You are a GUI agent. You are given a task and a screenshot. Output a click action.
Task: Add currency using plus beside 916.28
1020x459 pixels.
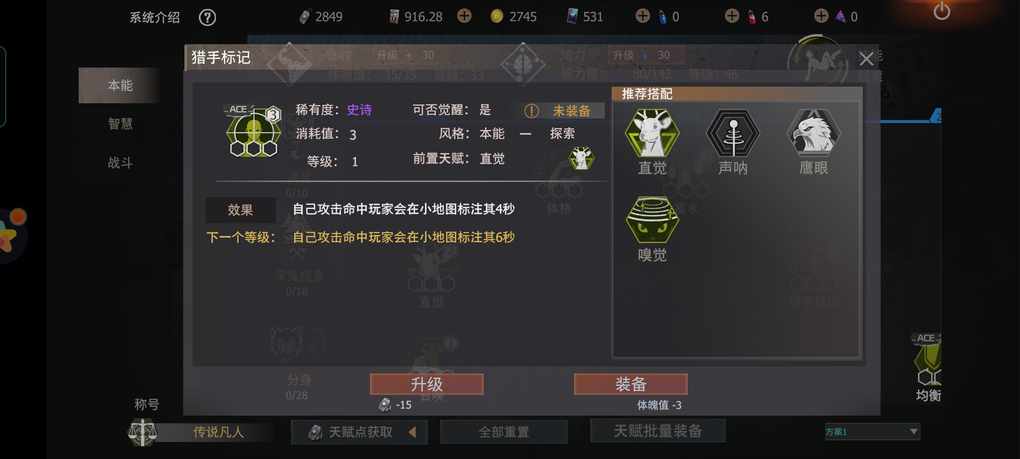pos(464,16)
